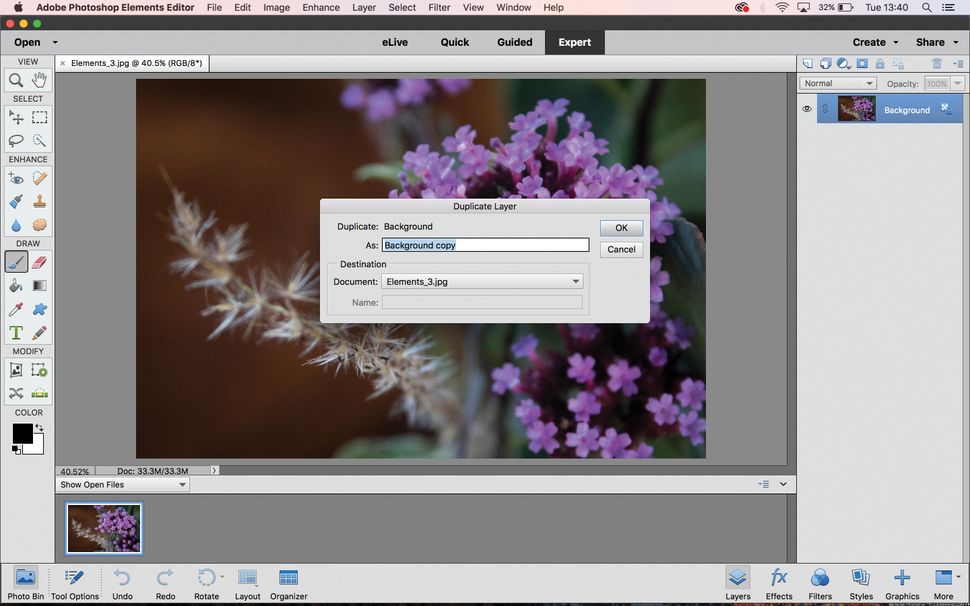Hide the Background layer visibility
970x606 pixels.
pyautogui.click(x=807, y=109)
